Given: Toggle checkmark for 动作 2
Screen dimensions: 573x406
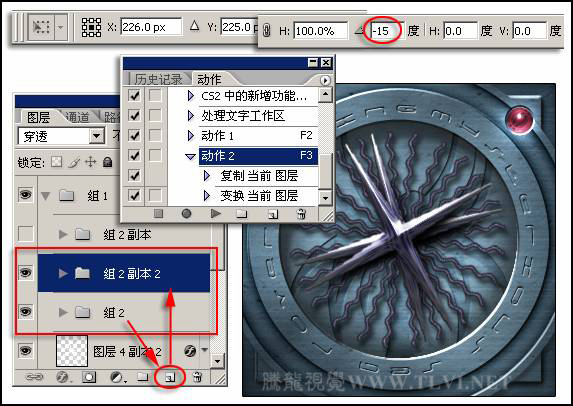Looking at the screenshot, I should tap(134, 155).
